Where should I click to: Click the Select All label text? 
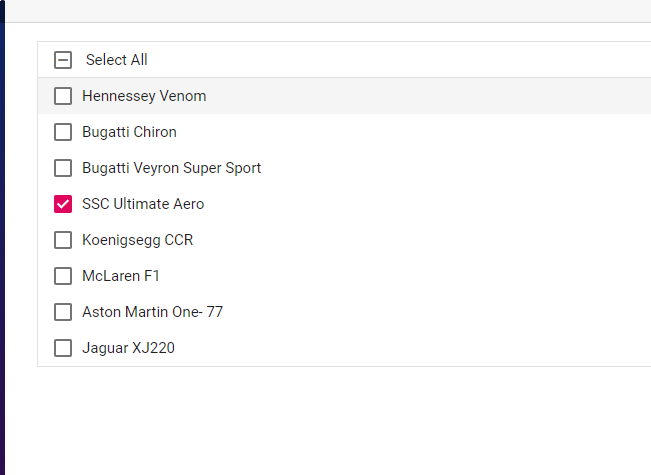(x=117, y=60)
